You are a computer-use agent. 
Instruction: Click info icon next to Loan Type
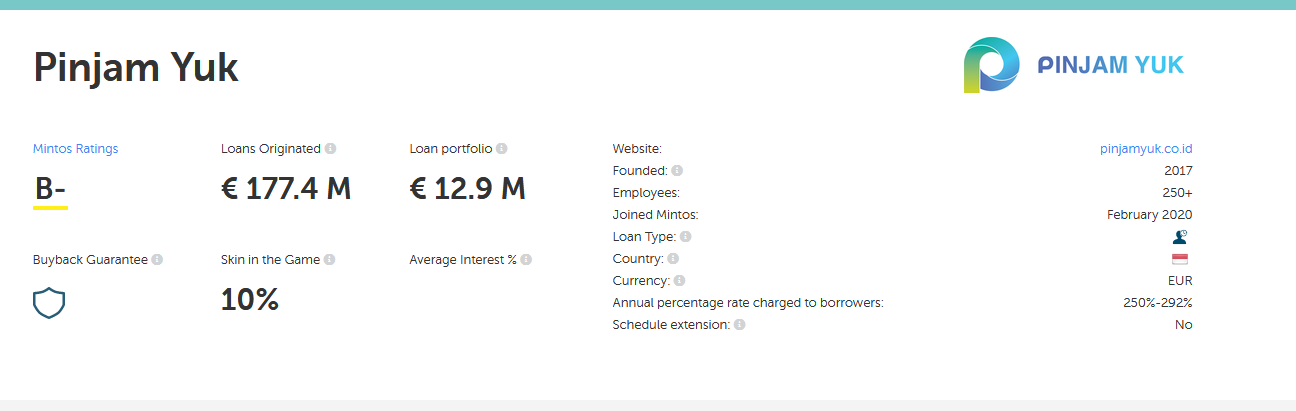[x=686, y=237]
